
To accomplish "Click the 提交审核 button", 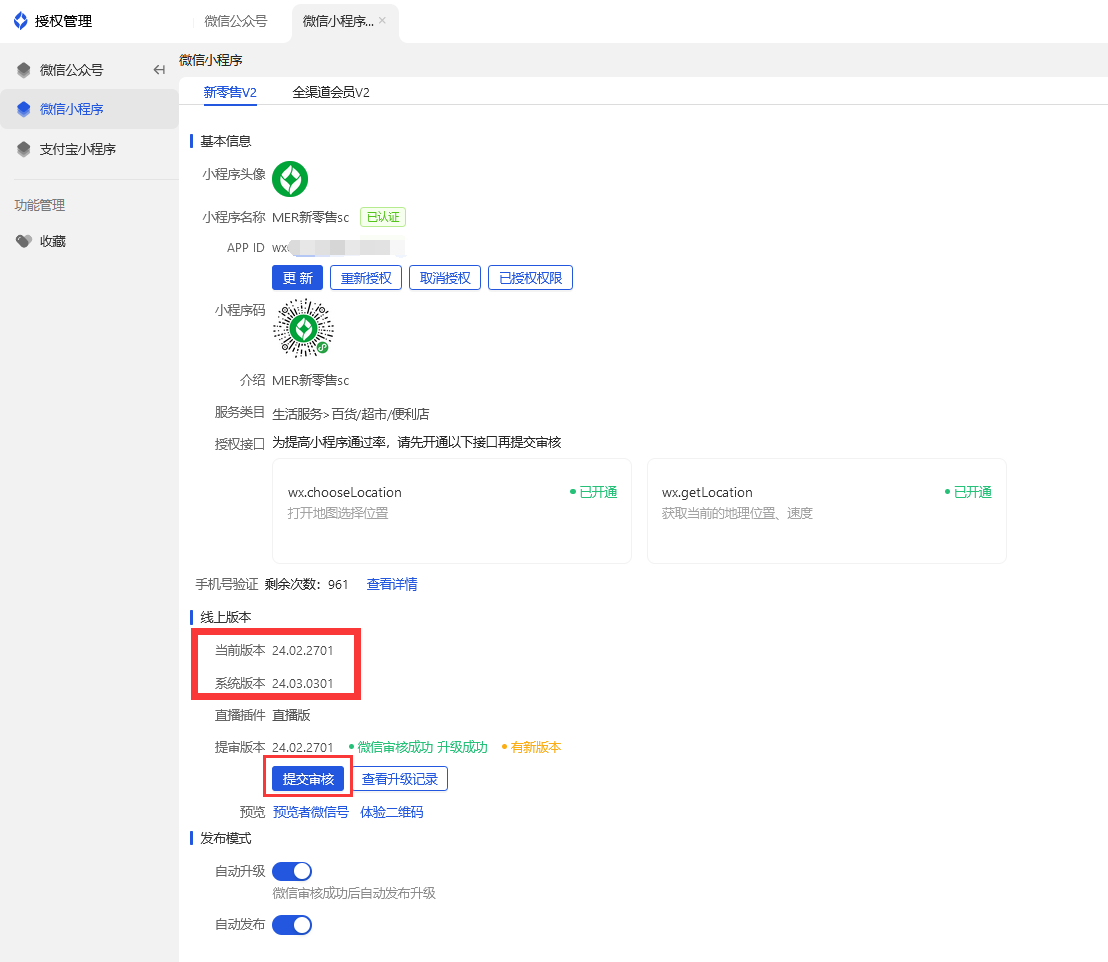I will point(308,779).
